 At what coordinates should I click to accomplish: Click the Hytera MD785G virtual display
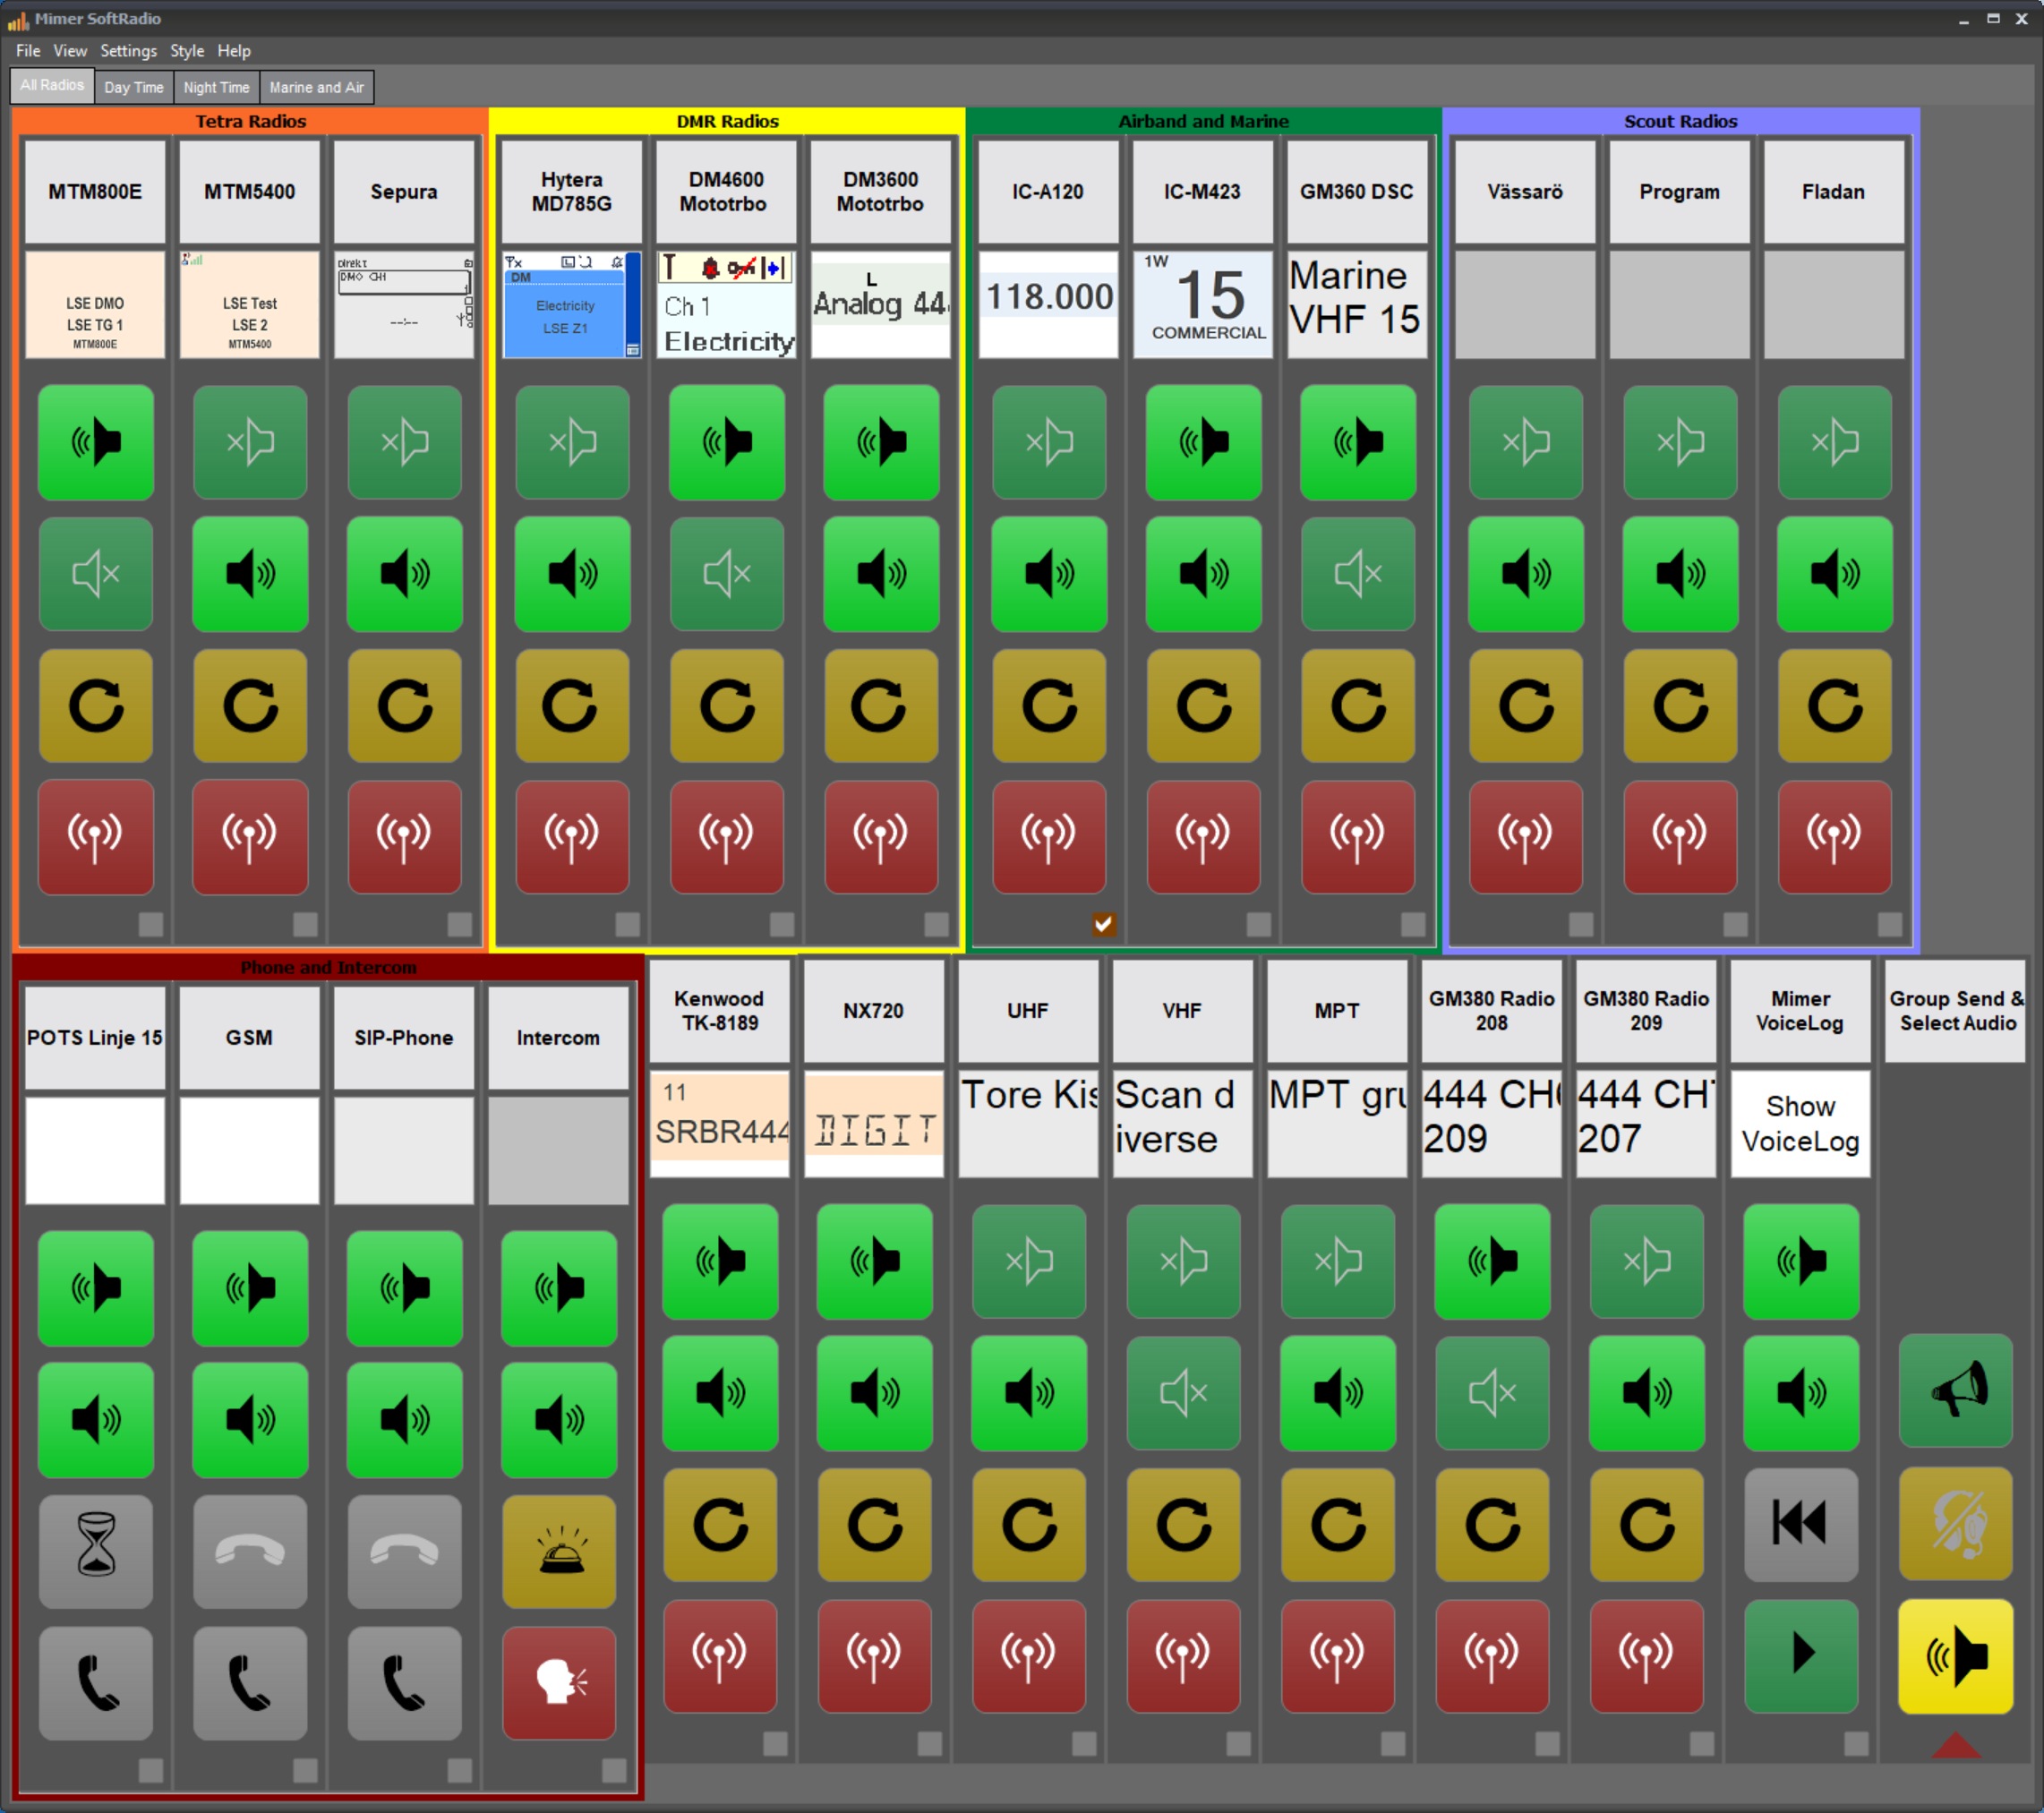pos(572,304)
